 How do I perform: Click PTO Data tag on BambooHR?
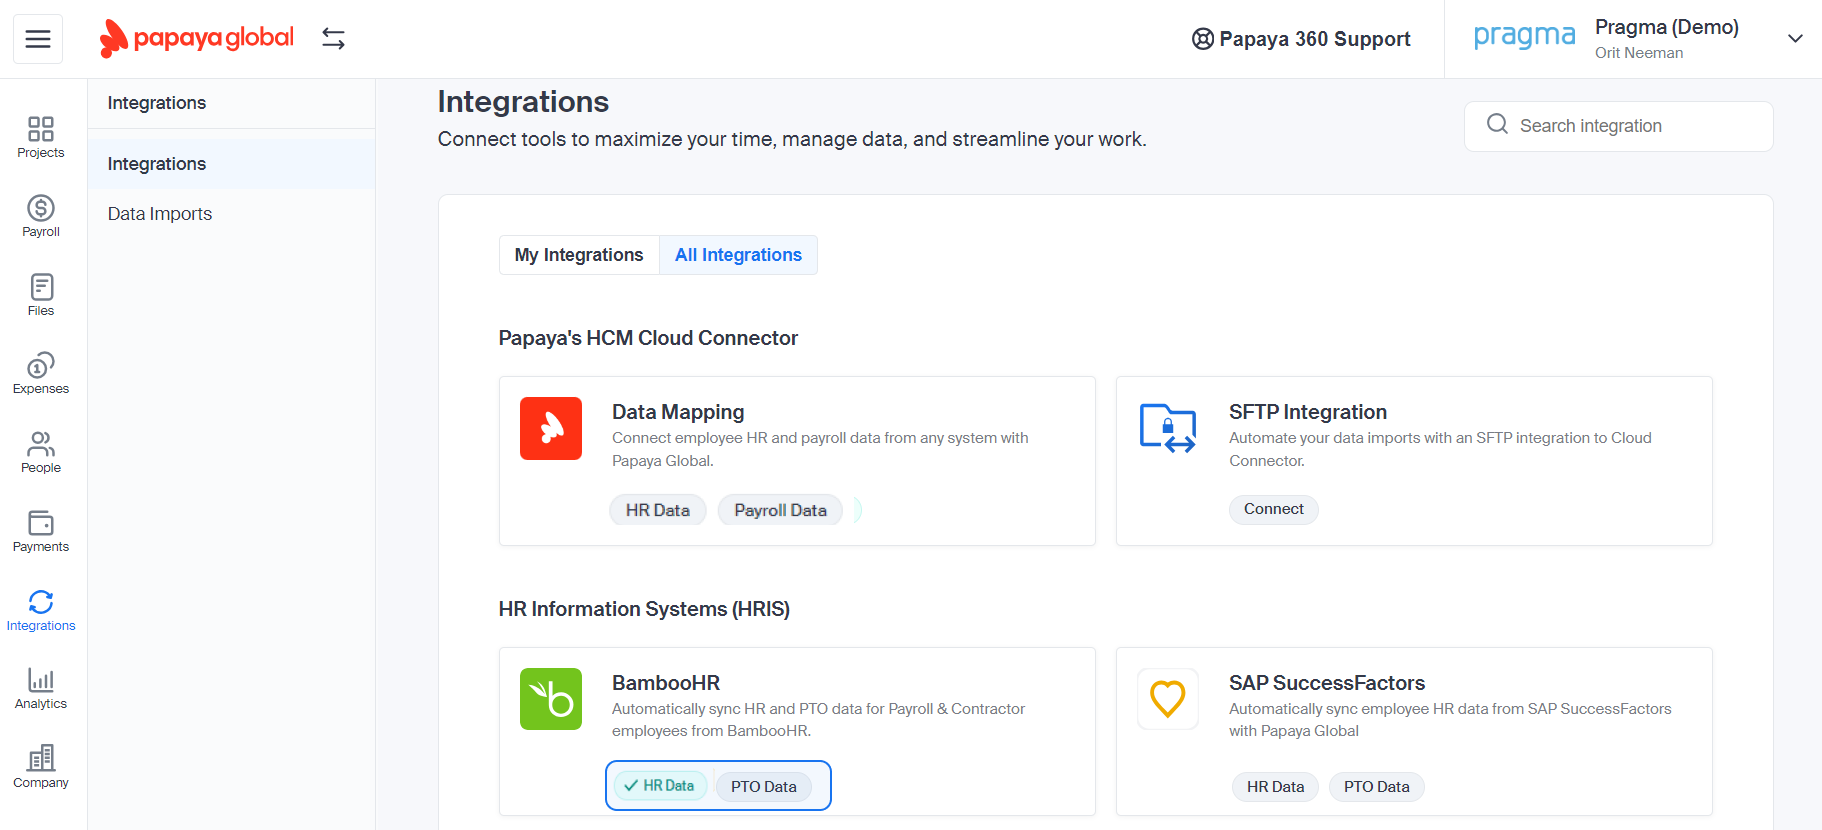coord(764,787)
